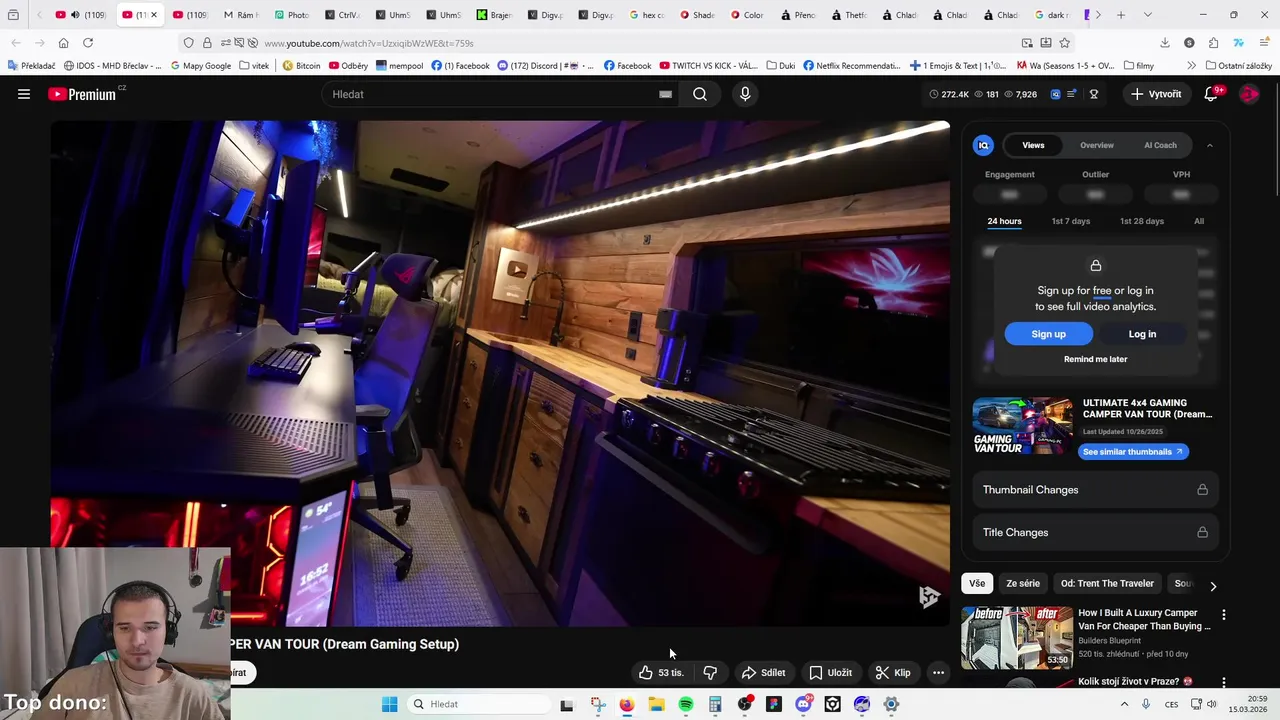Expand the locked Title Changes section
The height and width of the screenshot is (720, 1280).
1095,532
